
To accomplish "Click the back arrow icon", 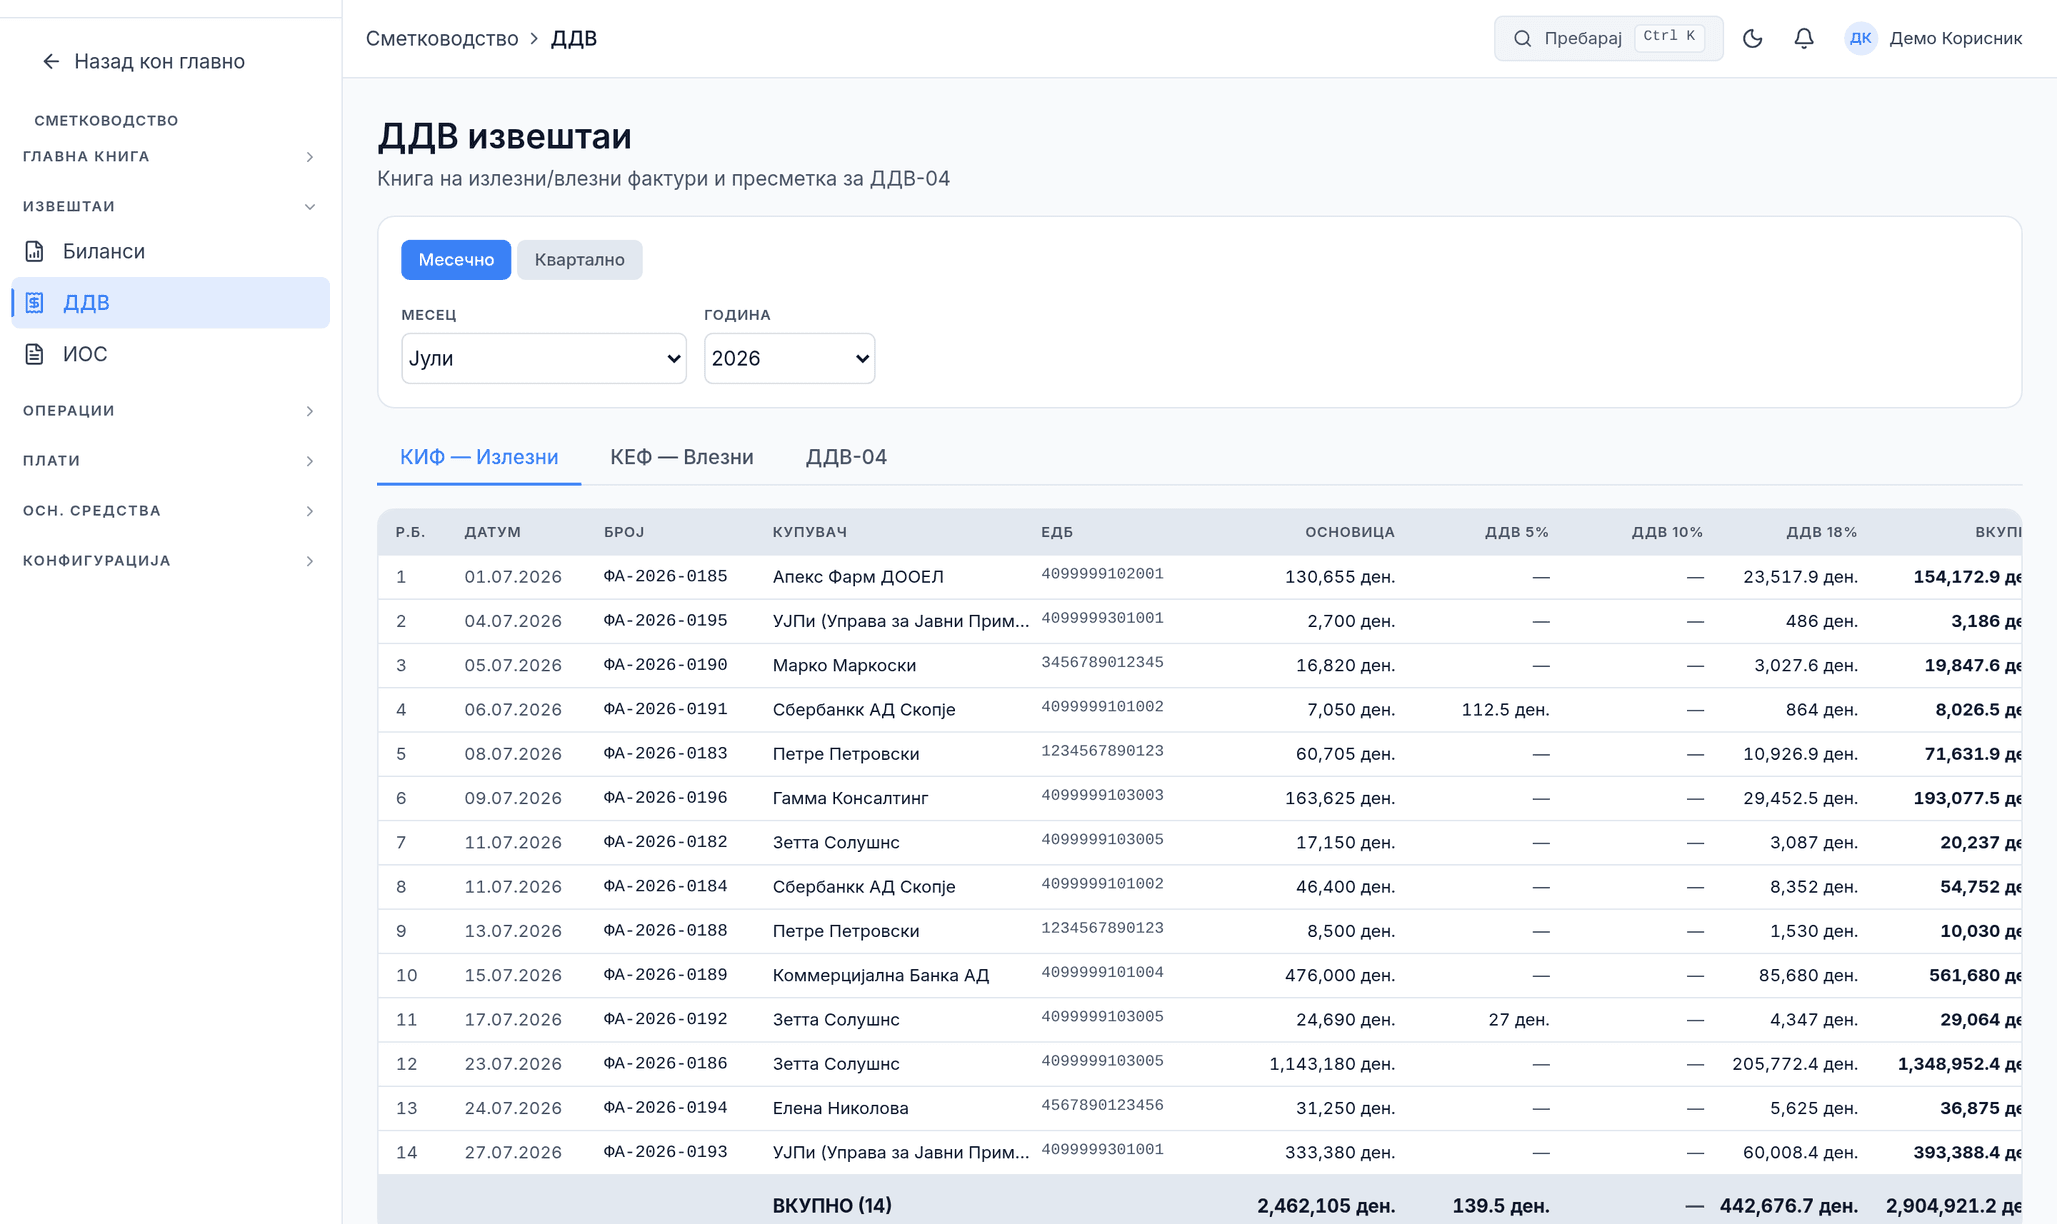I will [51, 62].
